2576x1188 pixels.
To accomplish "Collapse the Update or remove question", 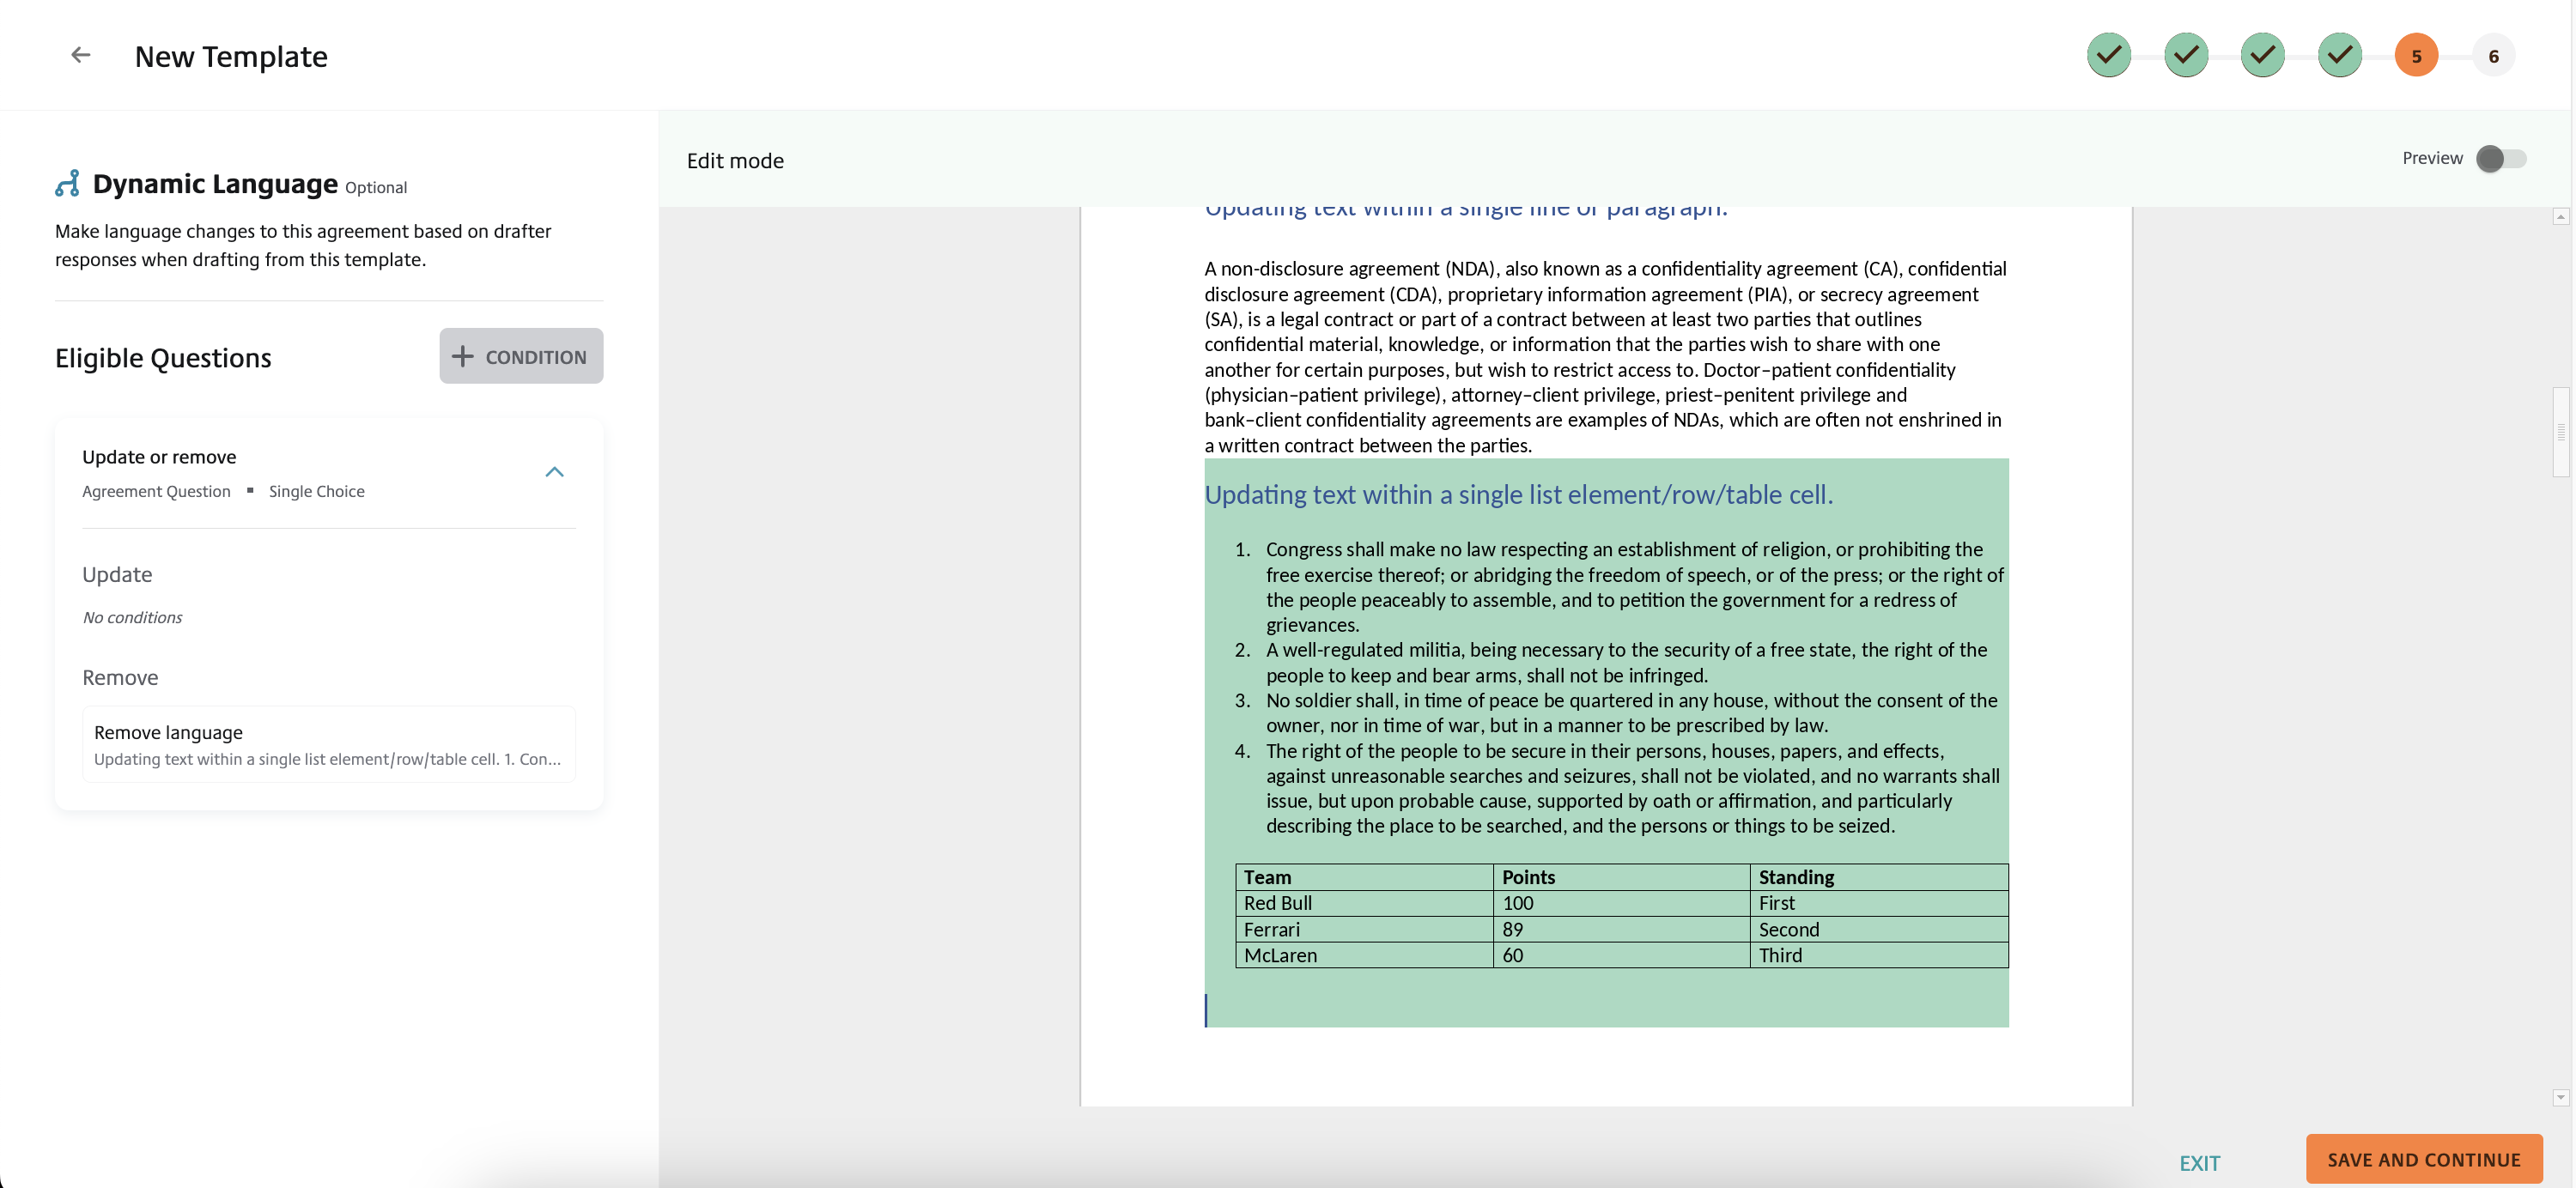I will [554, 472].
